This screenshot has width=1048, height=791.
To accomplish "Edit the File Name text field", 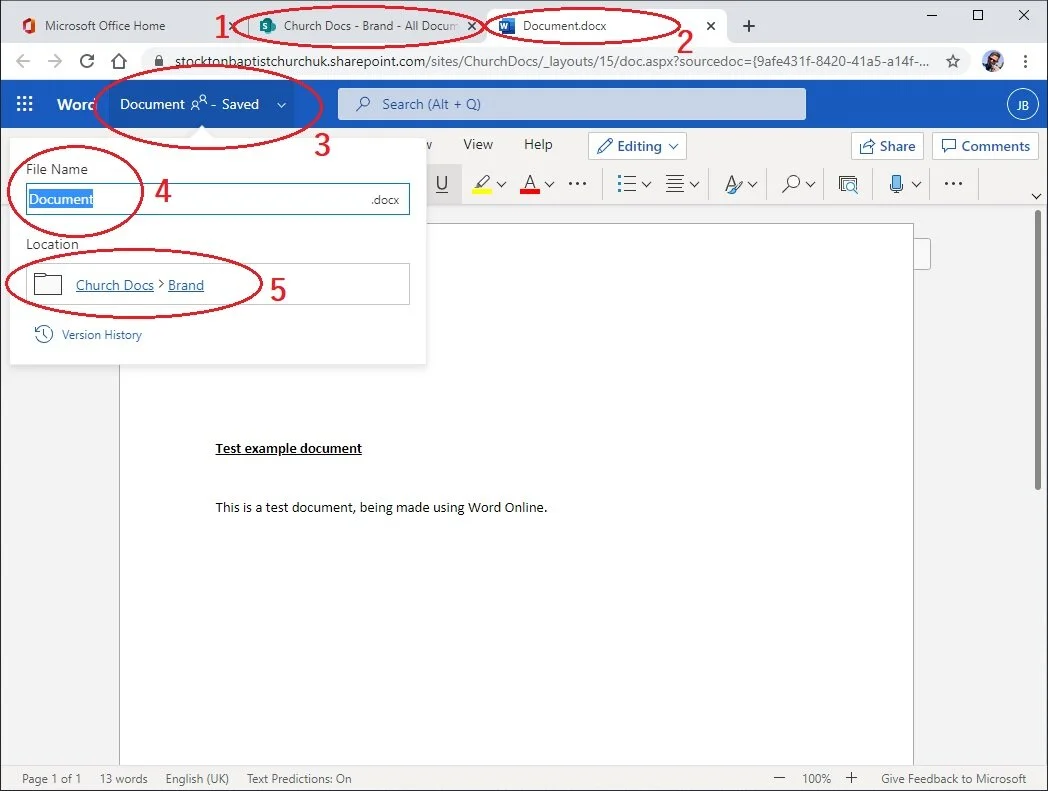I will pos(218,199).
